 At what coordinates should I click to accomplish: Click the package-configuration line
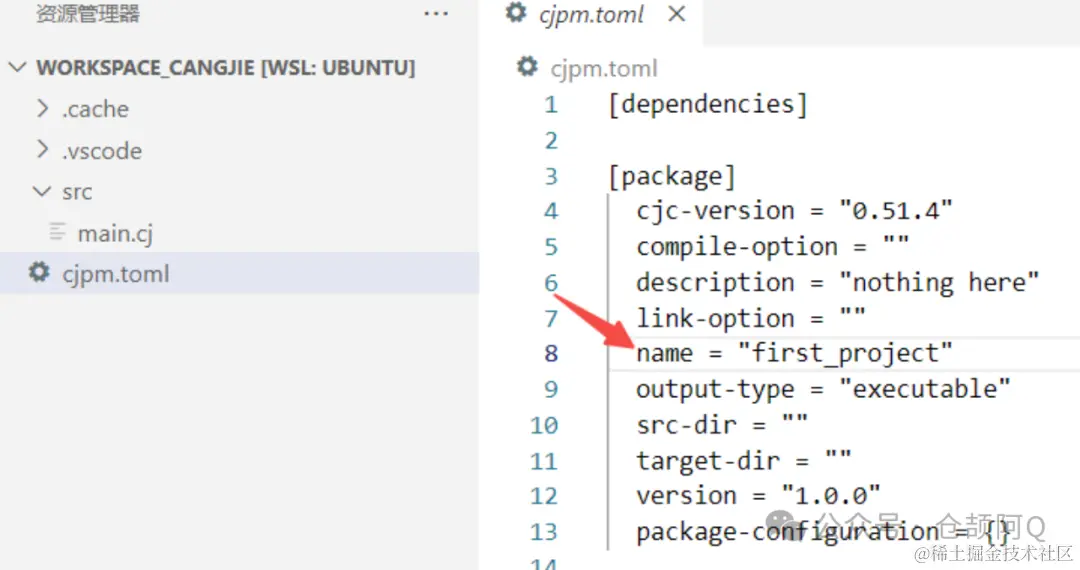(823, 531)
